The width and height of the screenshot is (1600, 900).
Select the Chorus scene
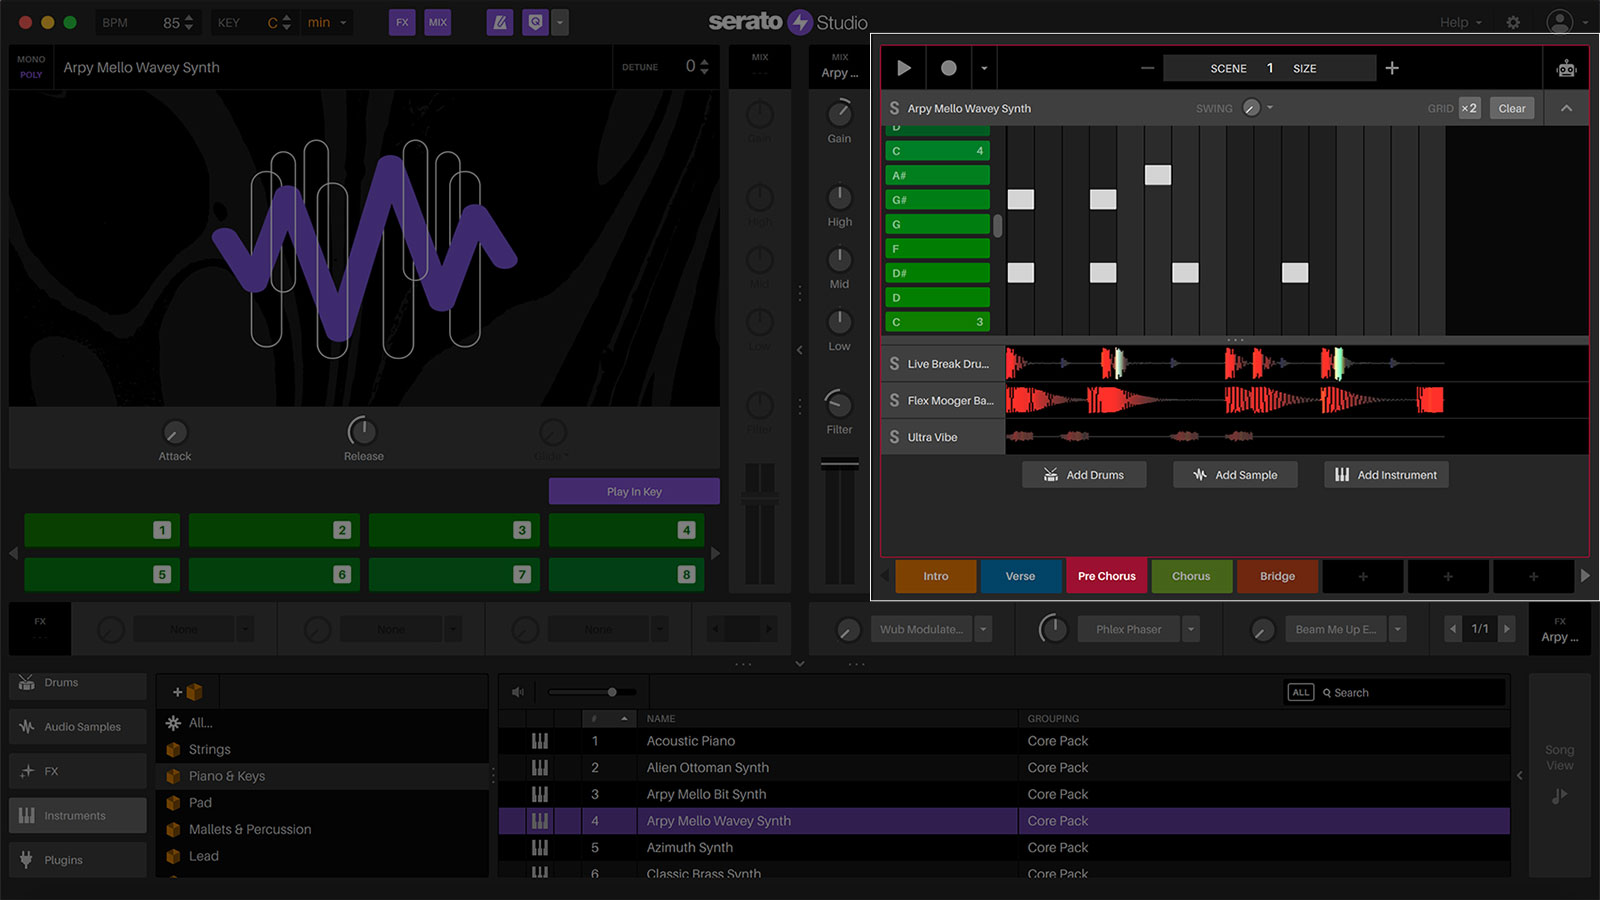click(1191, 576)
